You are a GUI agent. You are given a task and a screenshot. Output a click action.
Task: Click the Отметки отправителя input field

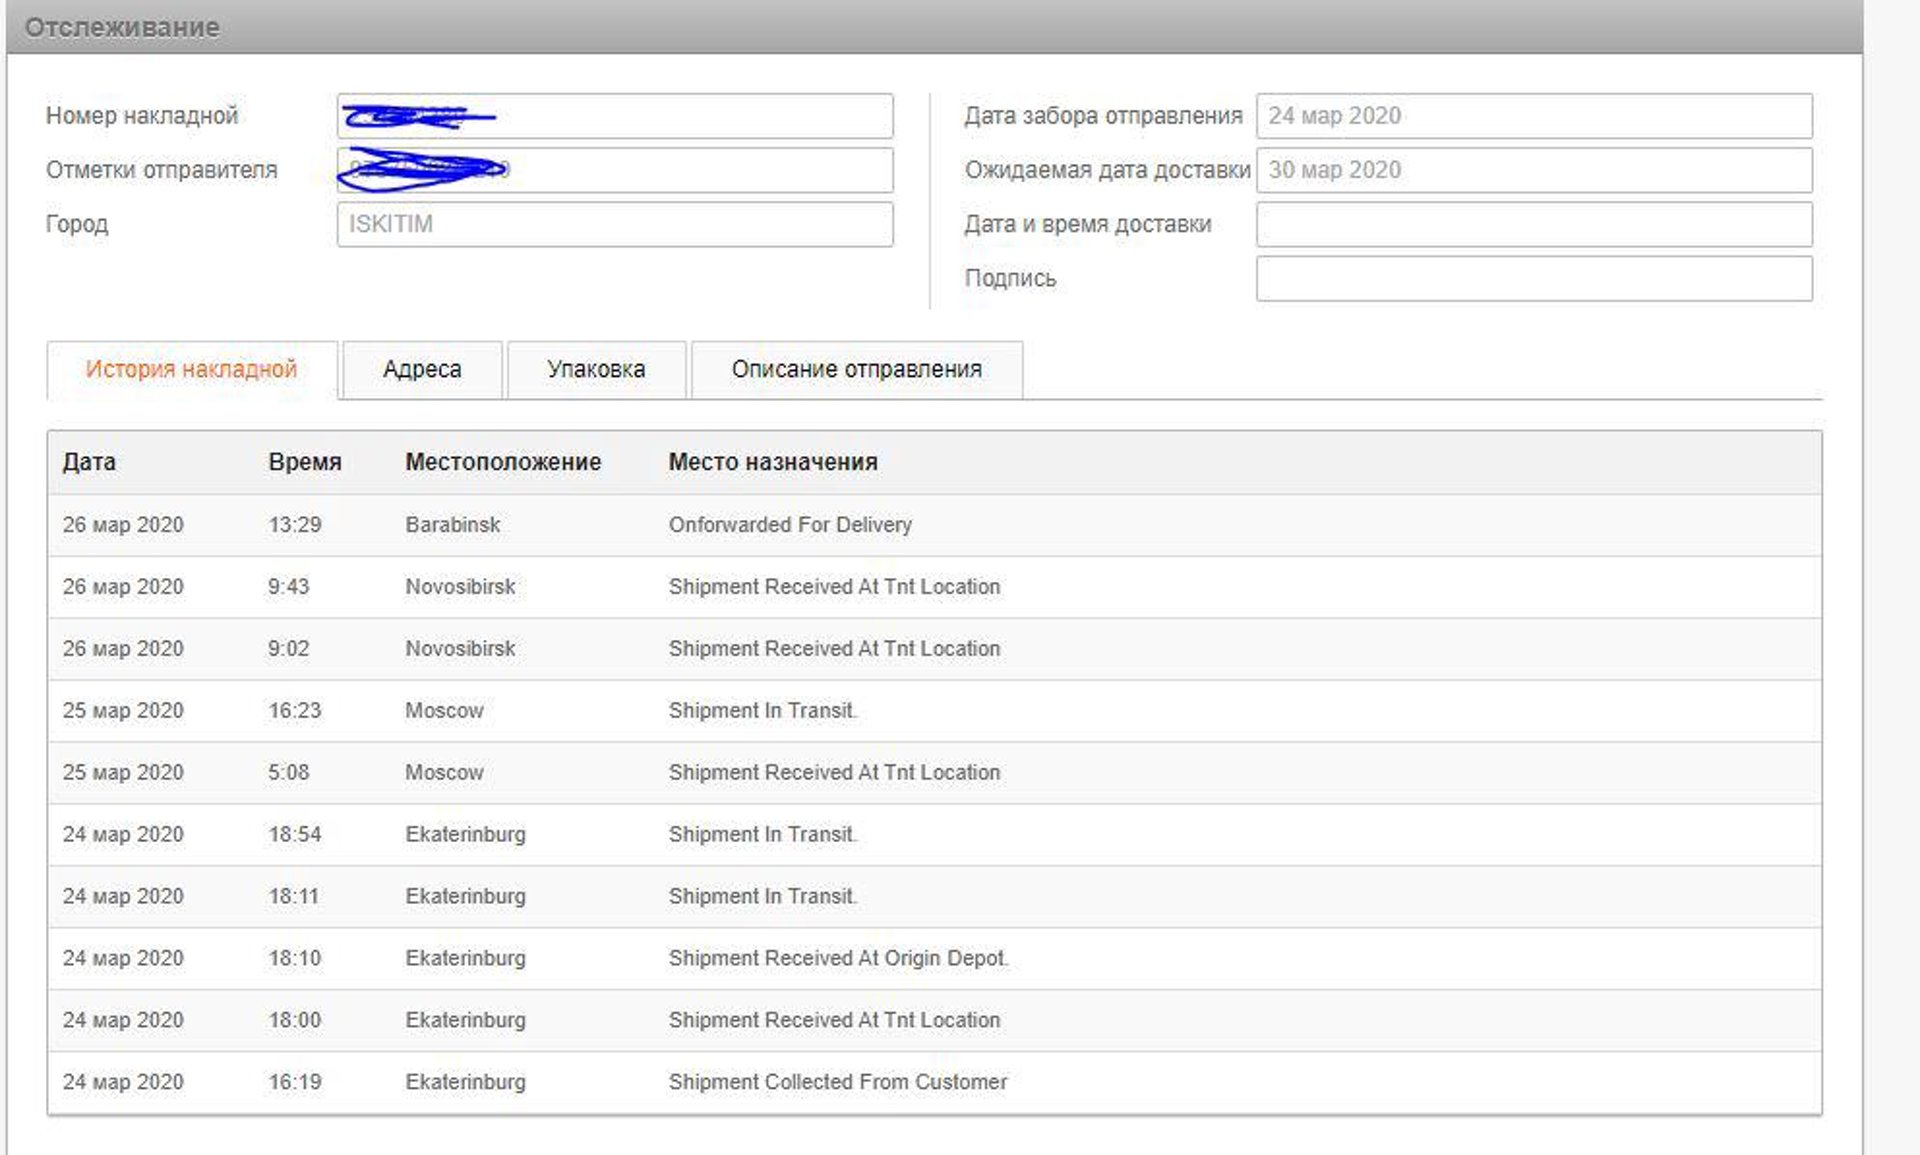click(615, 170)
